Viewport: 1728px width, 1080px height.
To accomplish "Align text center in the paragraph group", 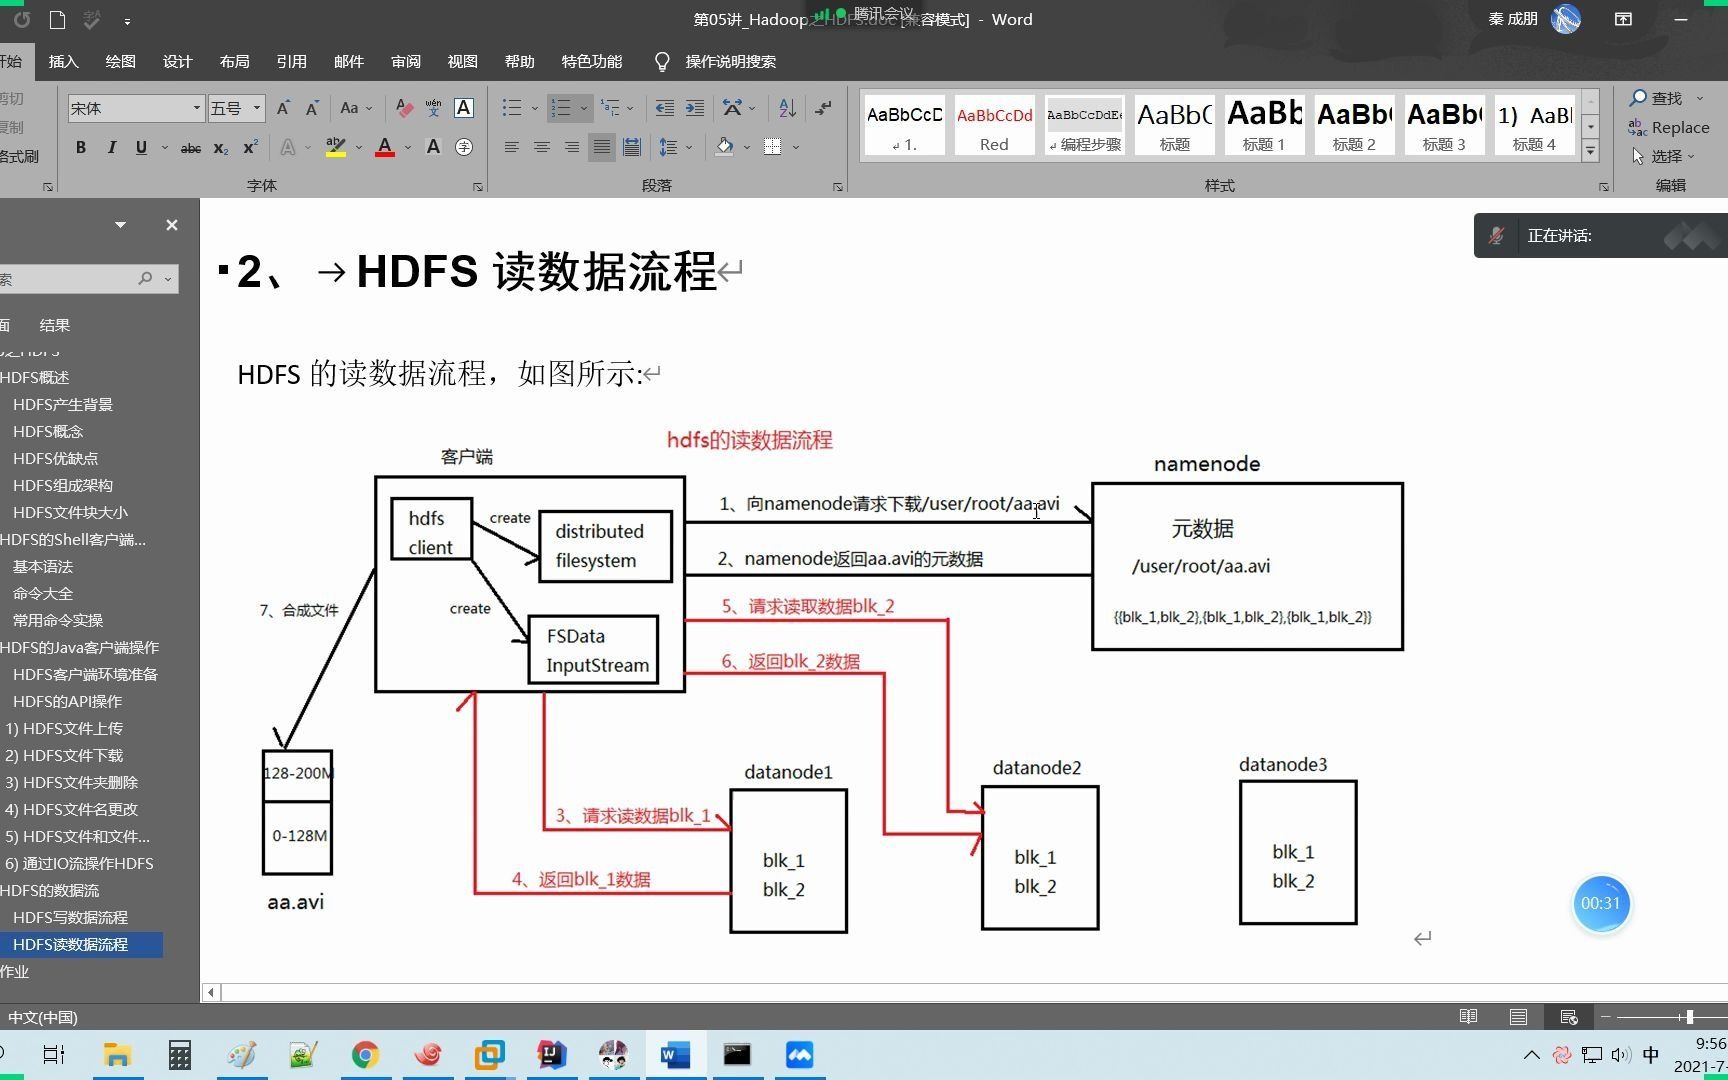I will click(x=541, y=147).
